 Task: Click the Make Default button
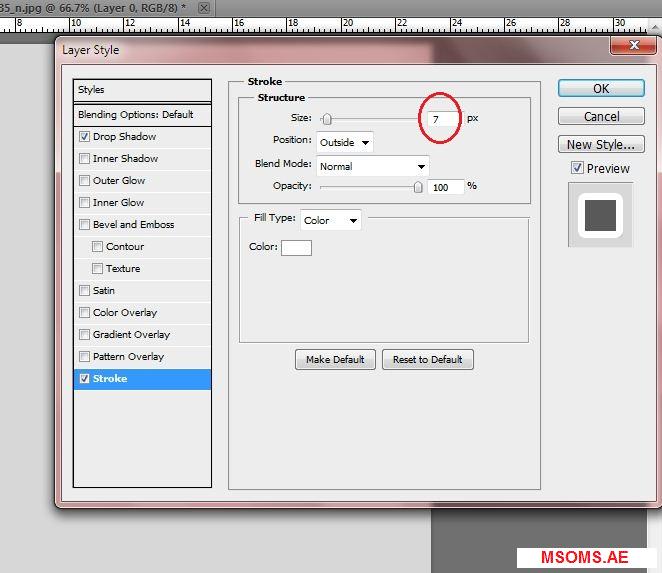coord(335,360)
